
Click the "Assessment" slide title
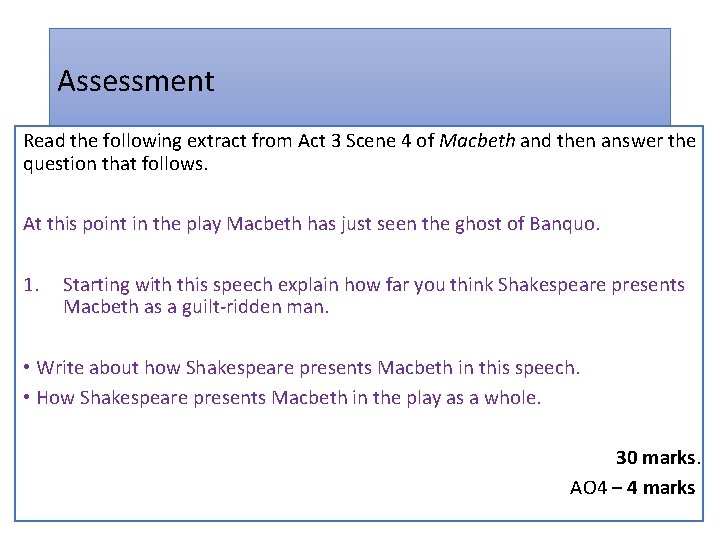(136, 81)
